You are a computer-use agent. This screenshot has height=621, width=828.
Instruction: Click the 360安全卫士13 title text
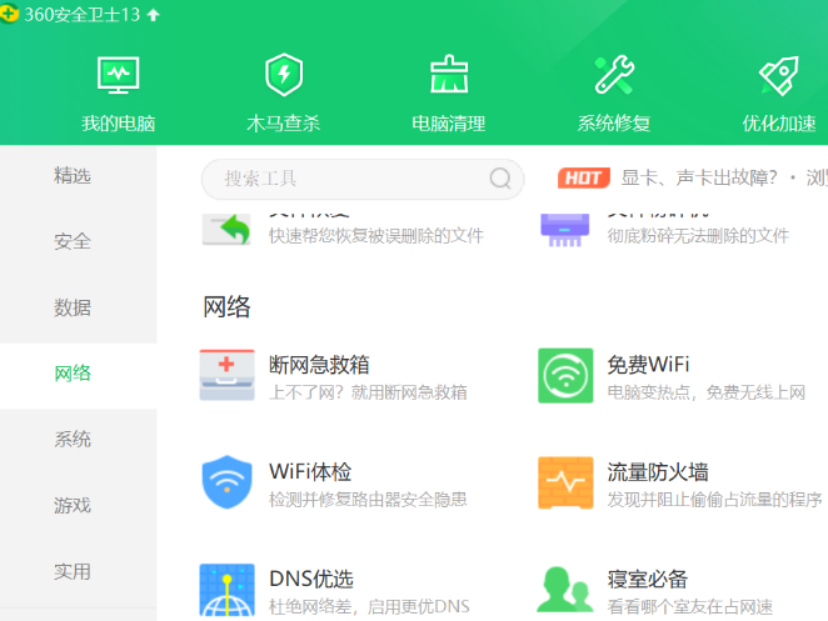pos(82,15)
